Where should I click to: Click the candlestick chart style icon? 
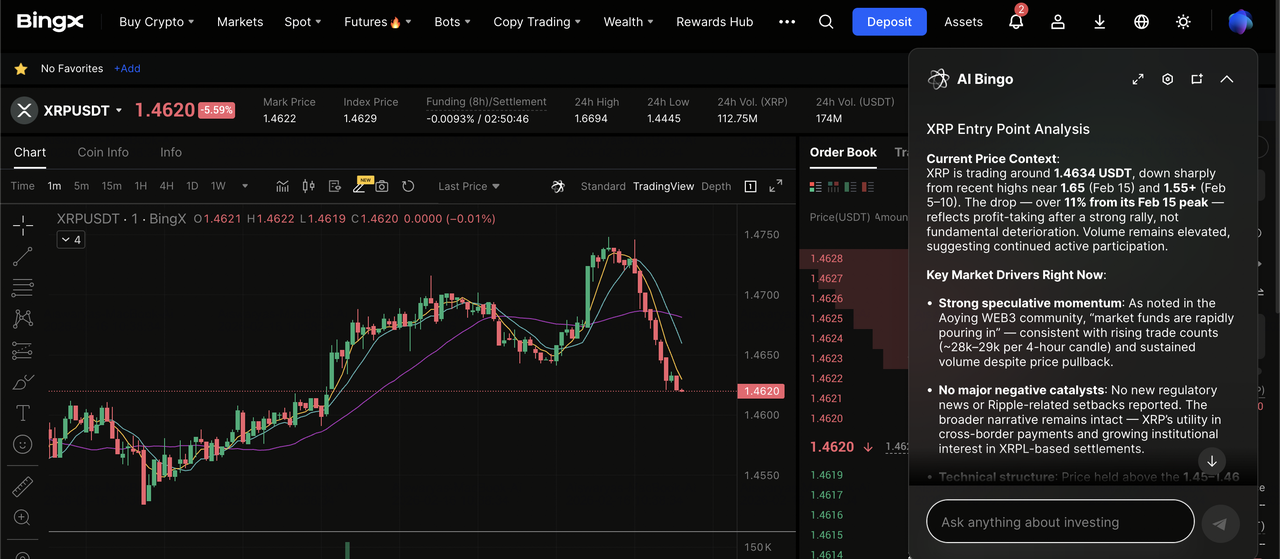click(308, 186)
